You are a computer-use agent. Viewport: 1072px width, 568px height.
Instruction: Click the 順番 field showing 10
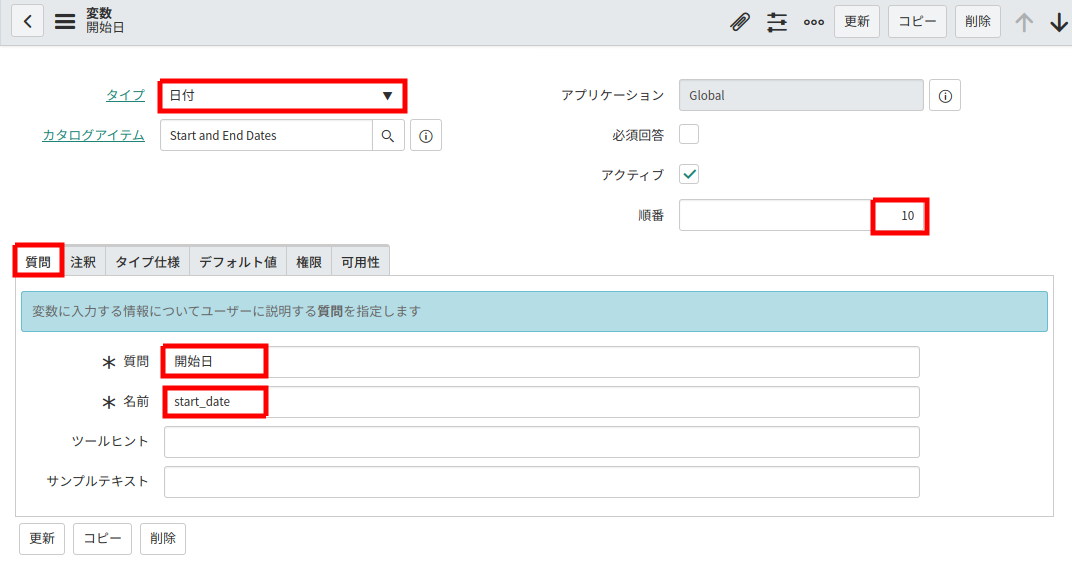tap(803, 215)
